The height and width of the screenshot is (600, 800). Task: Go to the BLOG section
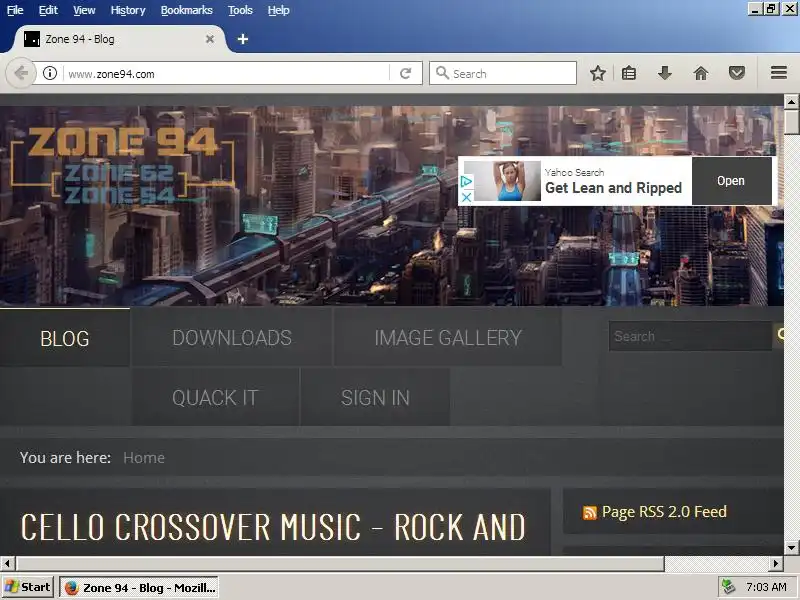click(65, 338)
